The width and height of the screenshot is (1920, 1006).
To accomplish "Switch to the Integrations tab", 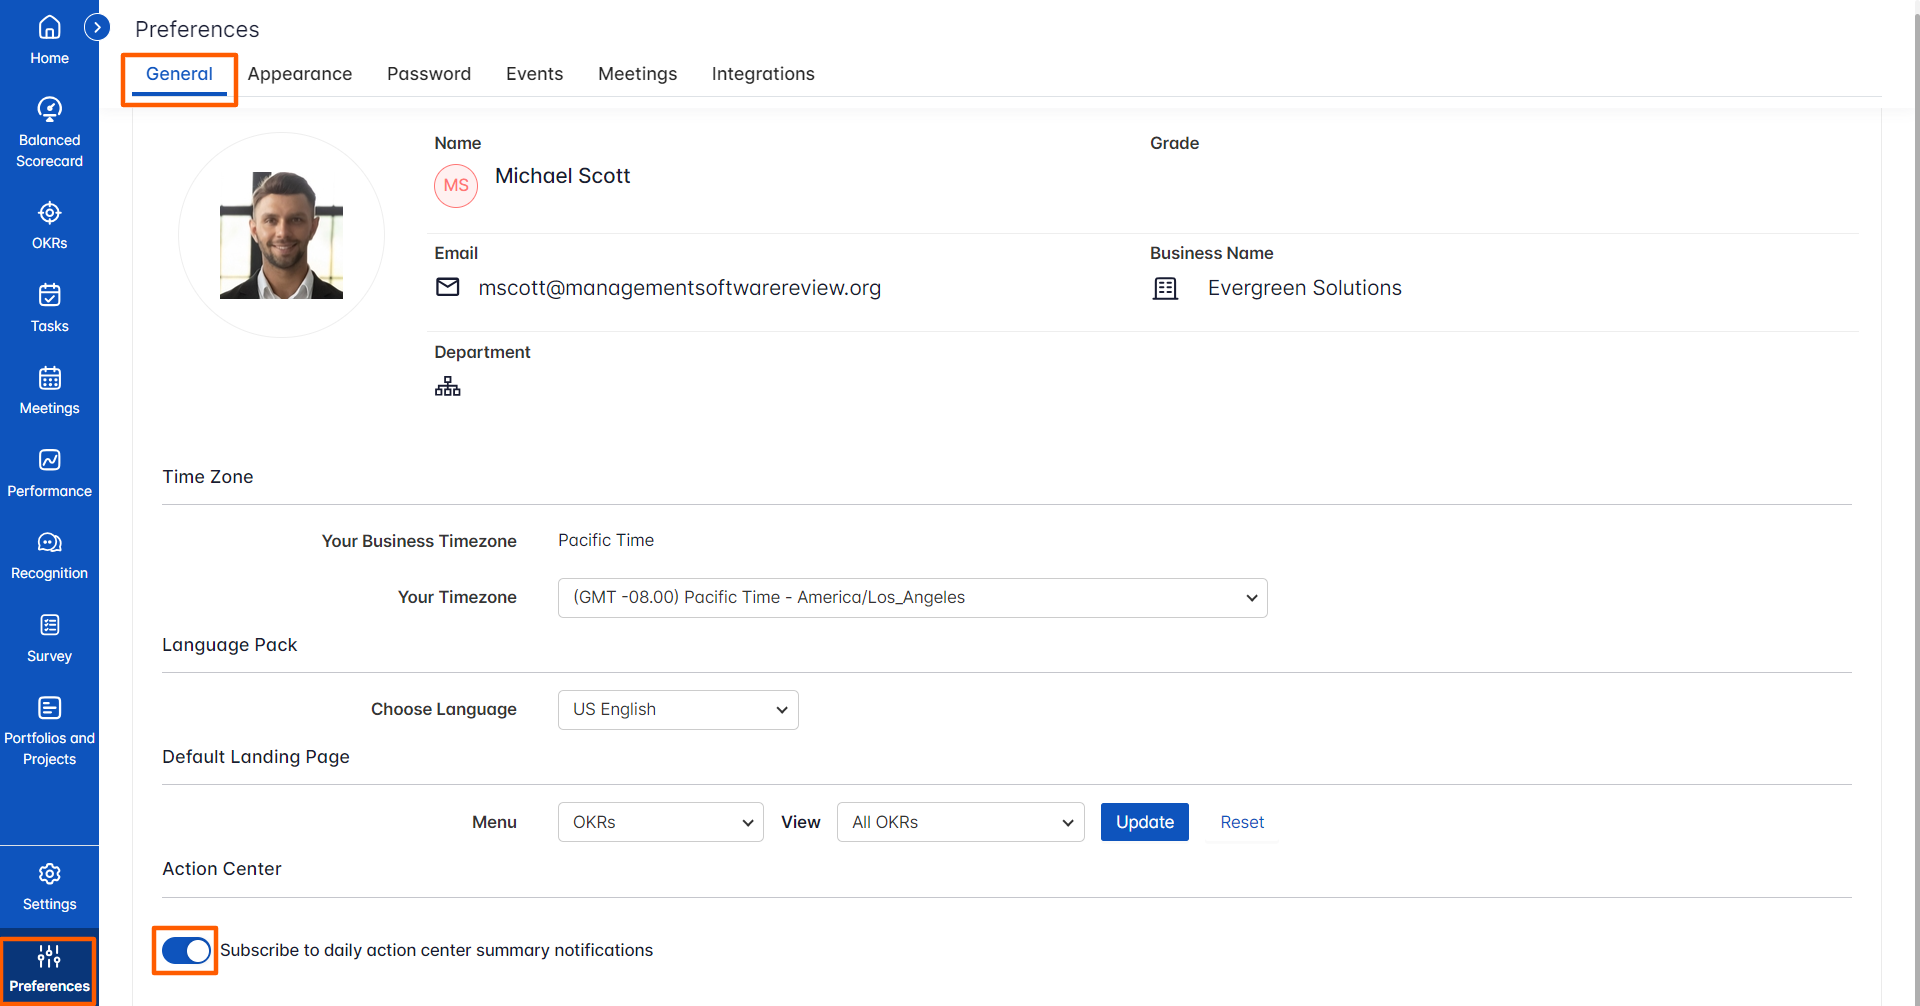I will (763, 74).
